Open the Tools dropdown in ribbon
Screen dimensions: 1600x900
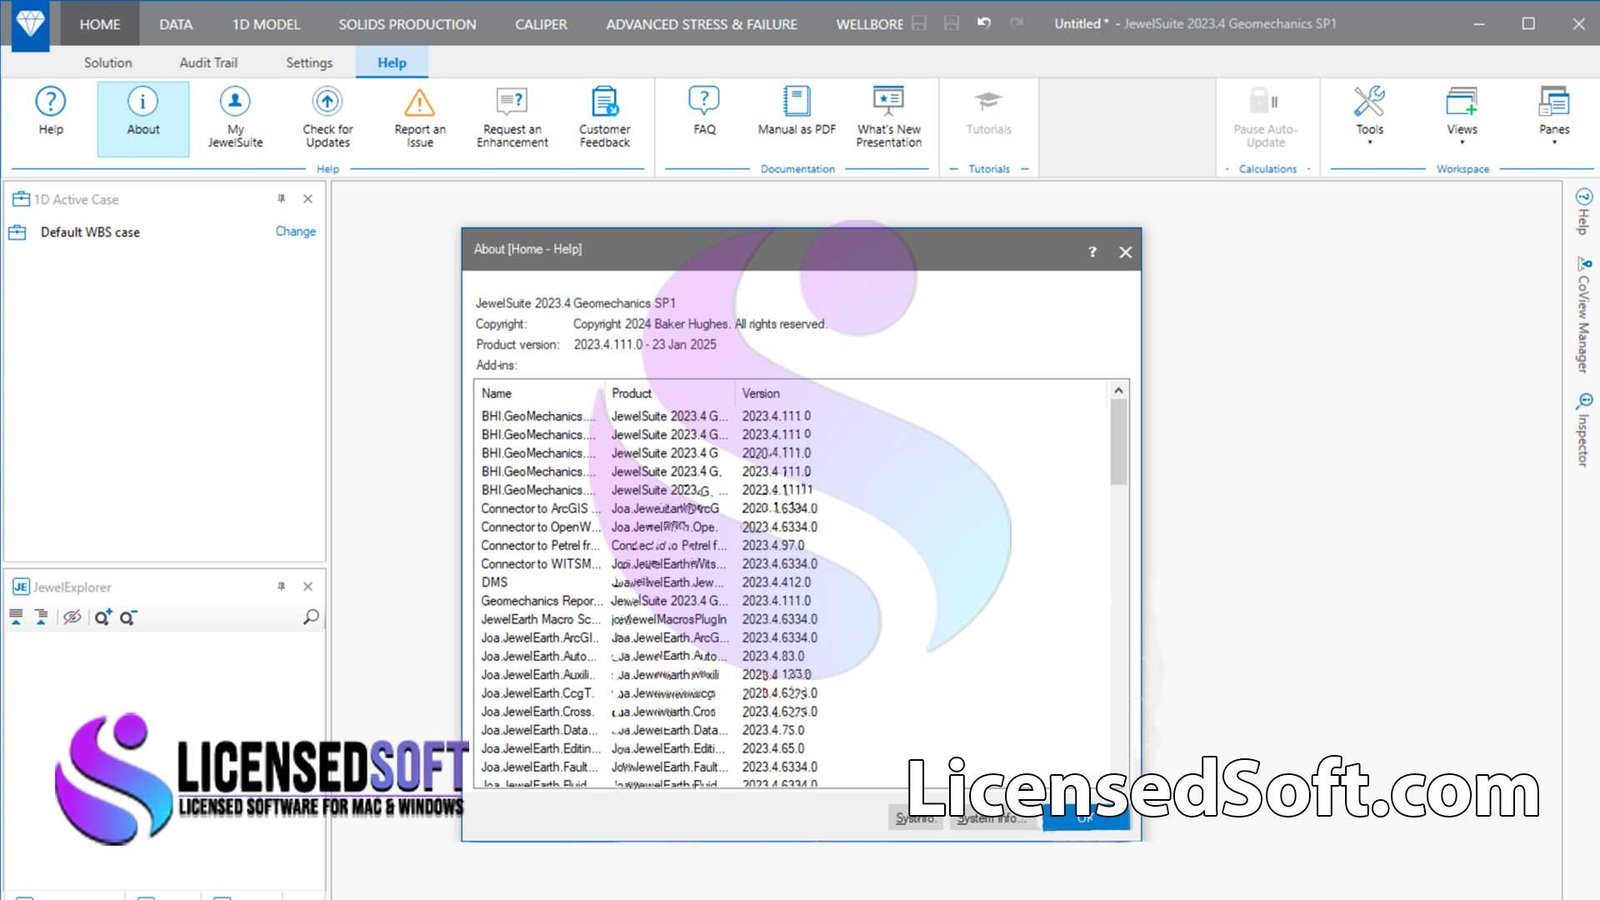tap(1369, 114)
